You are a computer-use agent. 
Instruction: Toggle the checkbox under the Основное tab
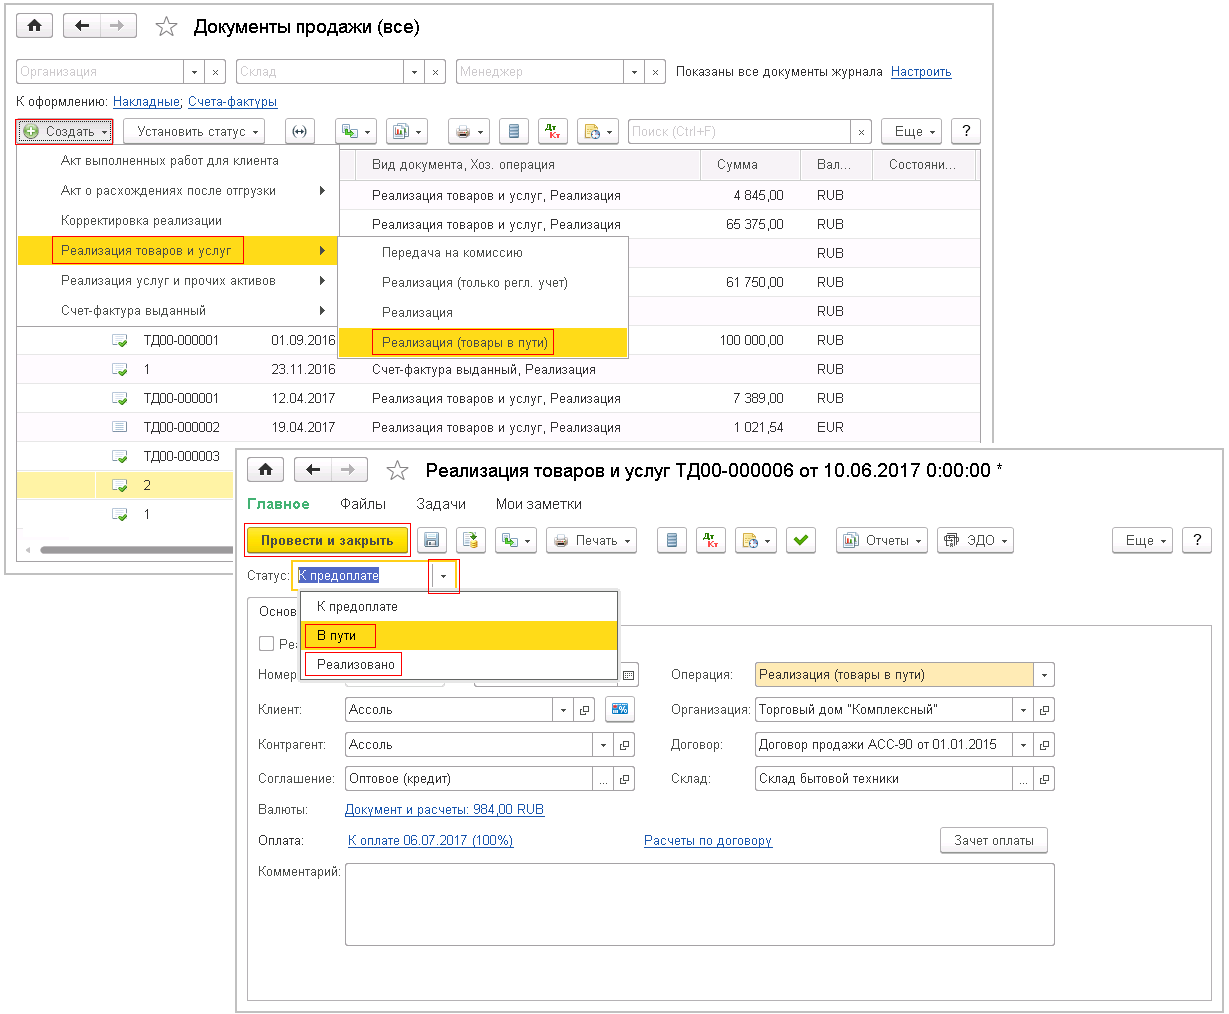click(x=267, y=644)
